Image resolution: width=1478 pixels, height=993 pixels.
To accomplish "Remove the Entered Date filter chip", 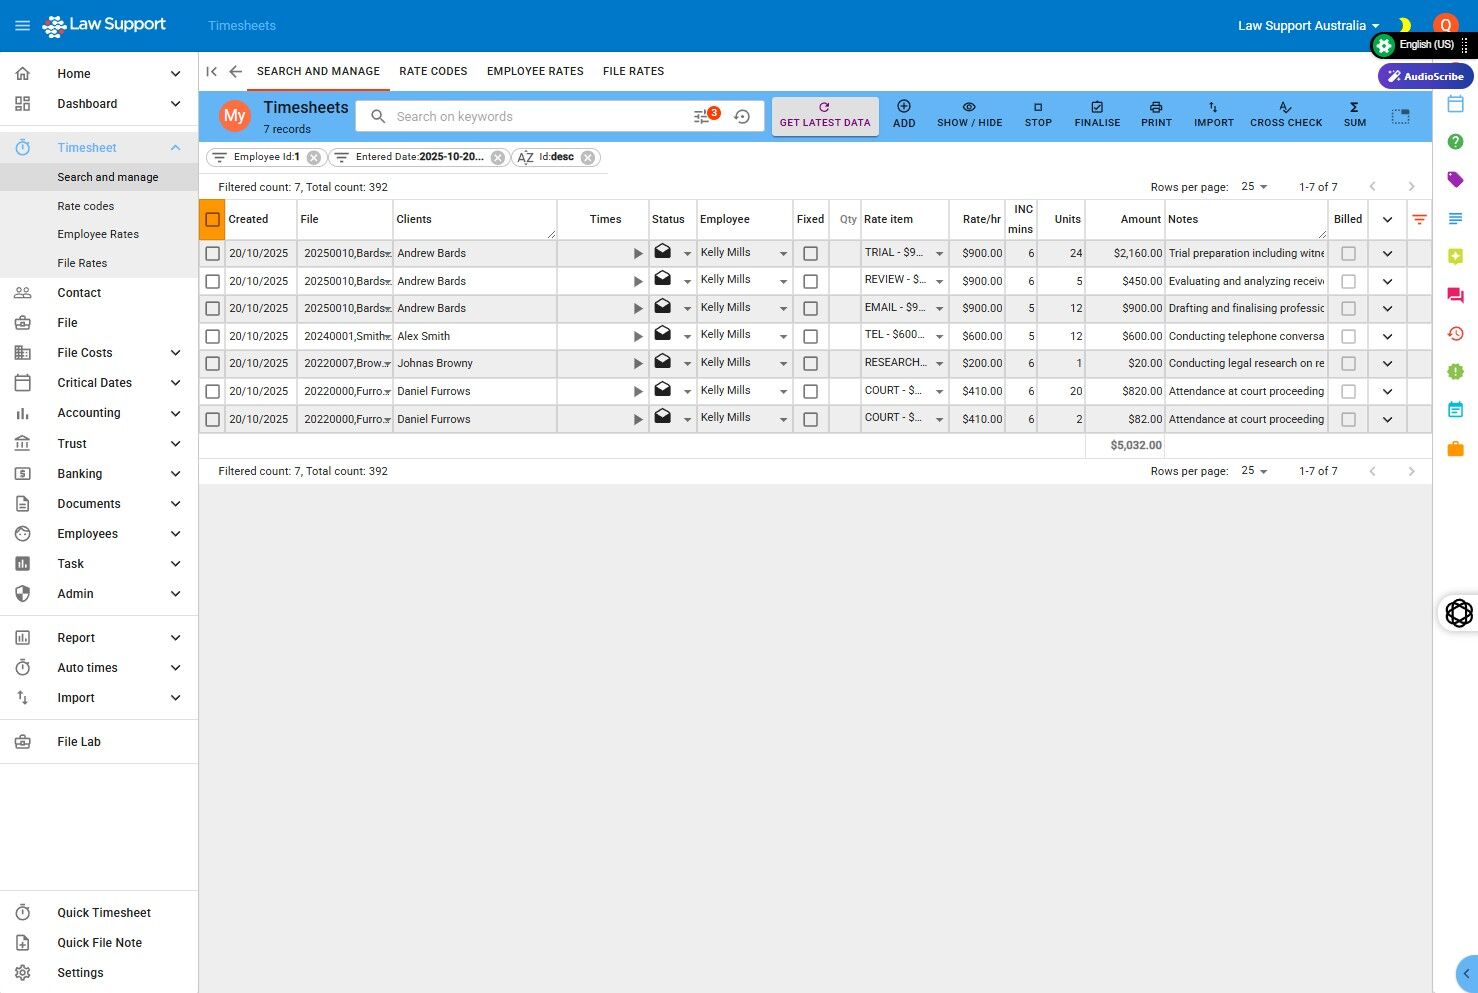I will tap(498, 157).
